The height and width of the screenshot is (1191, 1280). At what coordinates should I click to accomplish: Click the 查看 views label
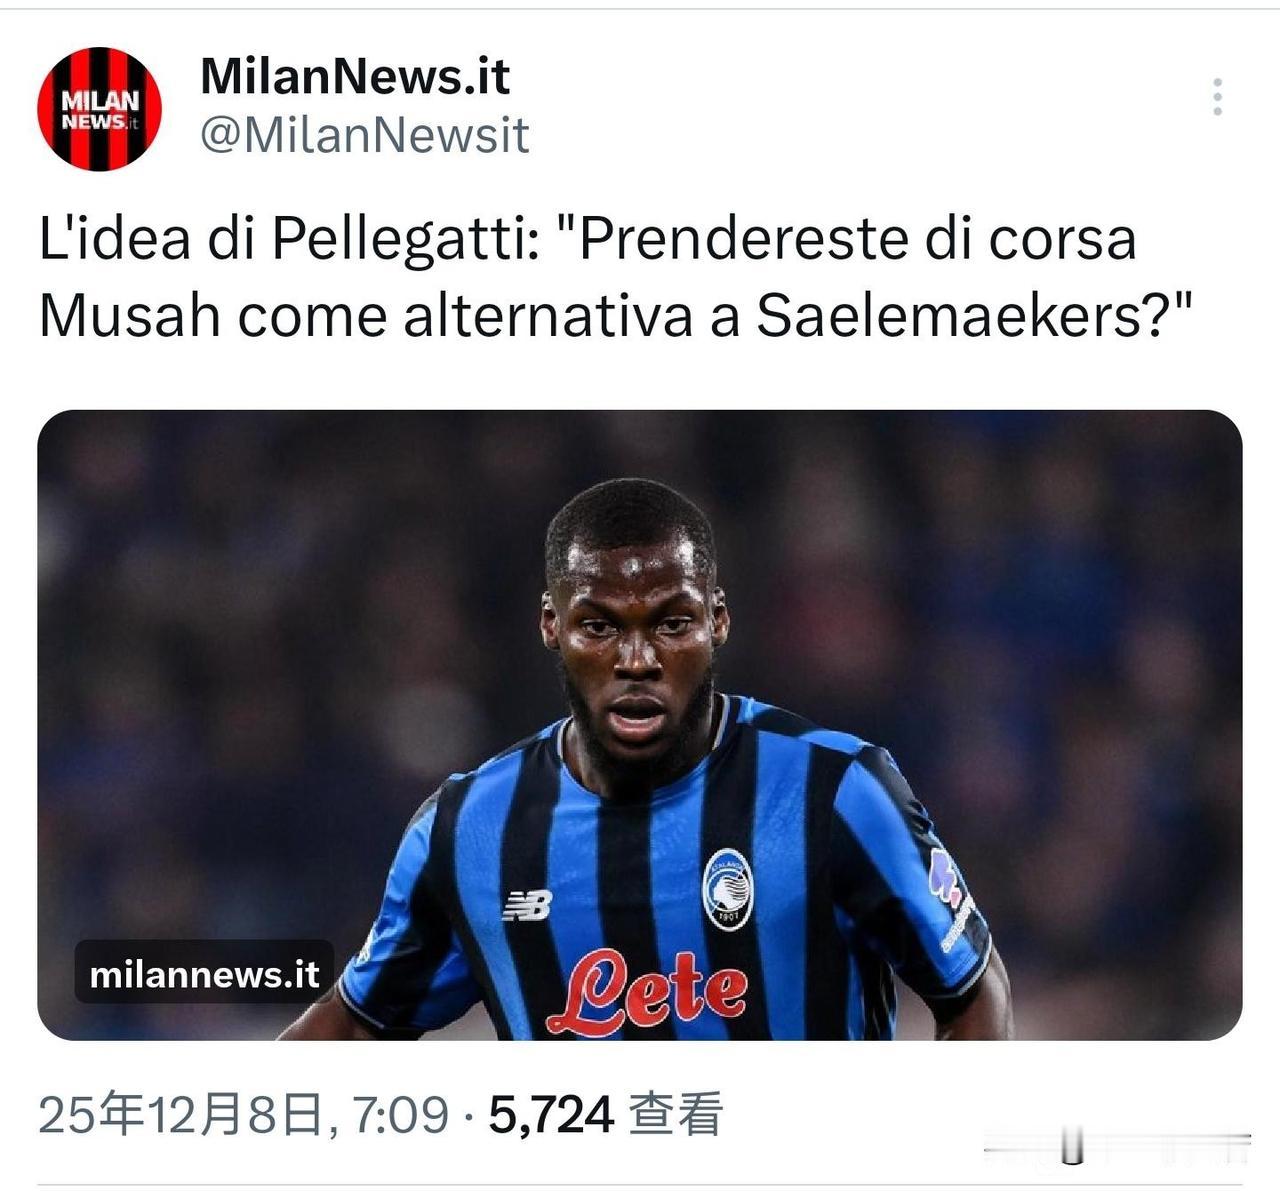click(x=675, y=1114)
